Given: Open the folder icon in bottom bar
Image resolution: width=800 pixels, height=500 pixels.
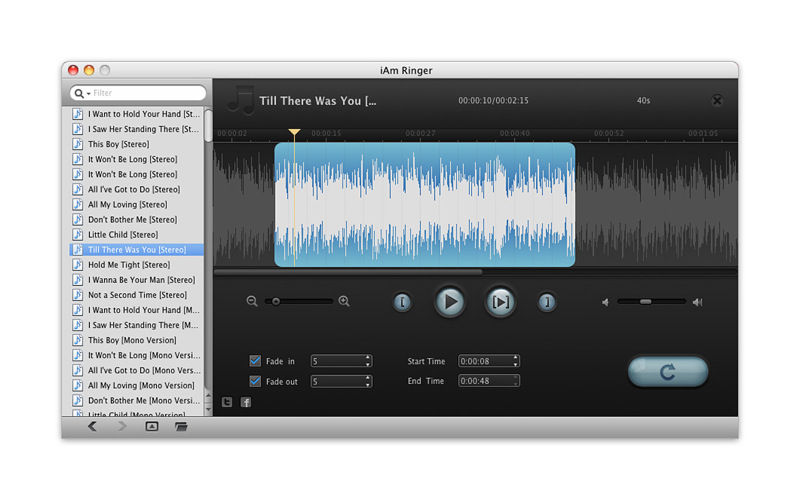Looking at the screenshot, I should (181, 426).
